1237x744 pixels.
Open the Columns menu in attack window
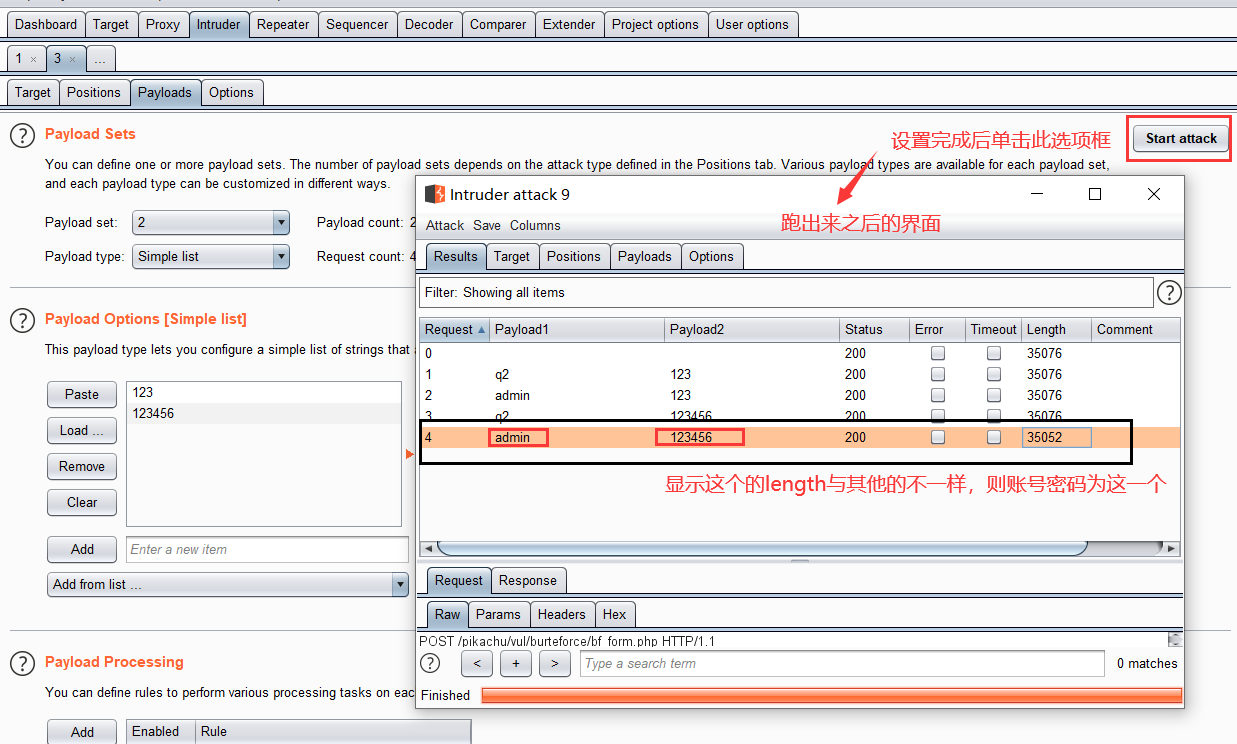coord(535,225)
